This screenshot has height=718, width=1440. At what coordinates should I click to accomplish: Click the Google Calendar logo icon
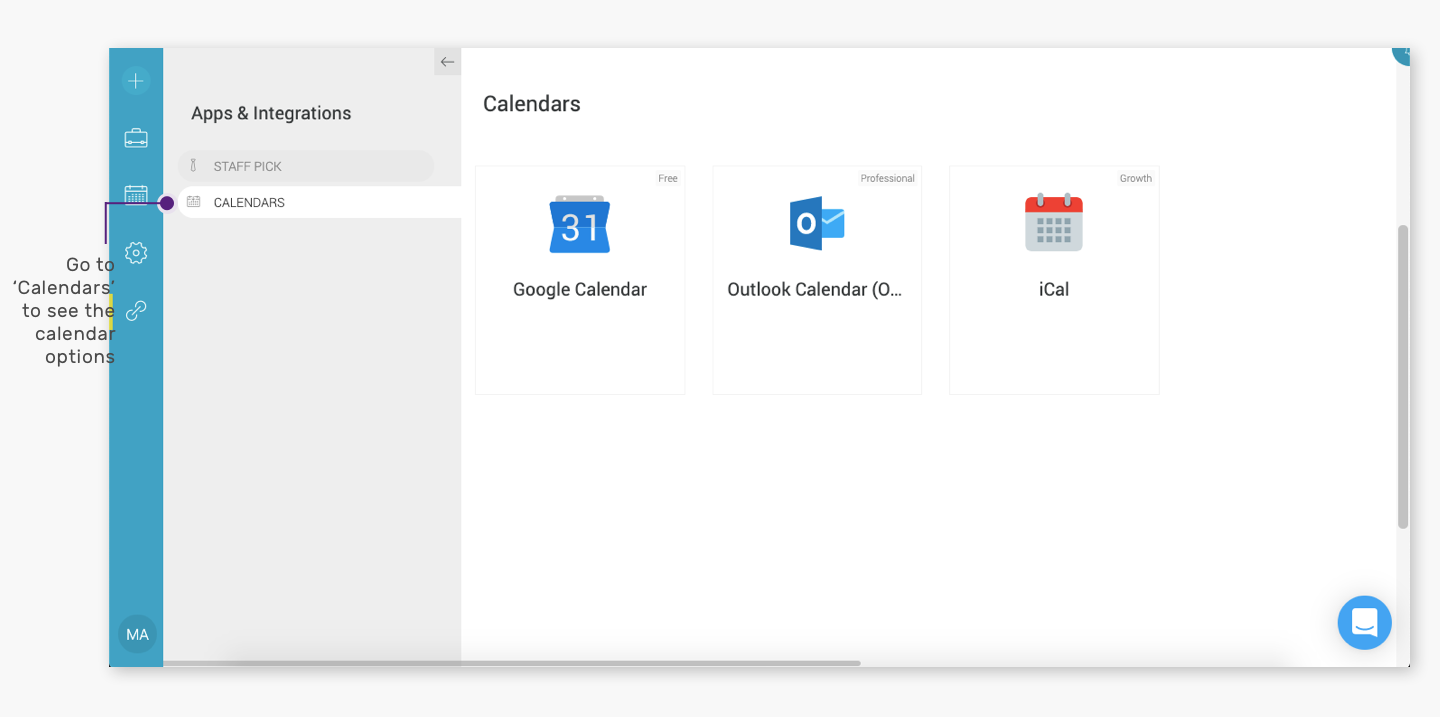[580, 224]
